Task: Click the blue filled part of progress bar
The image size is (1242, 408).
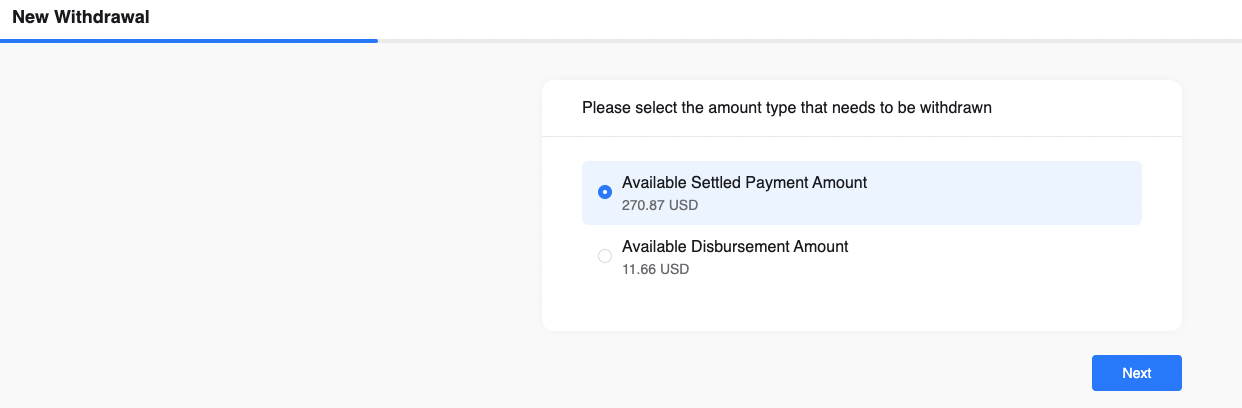Action: tap(190, 41)
